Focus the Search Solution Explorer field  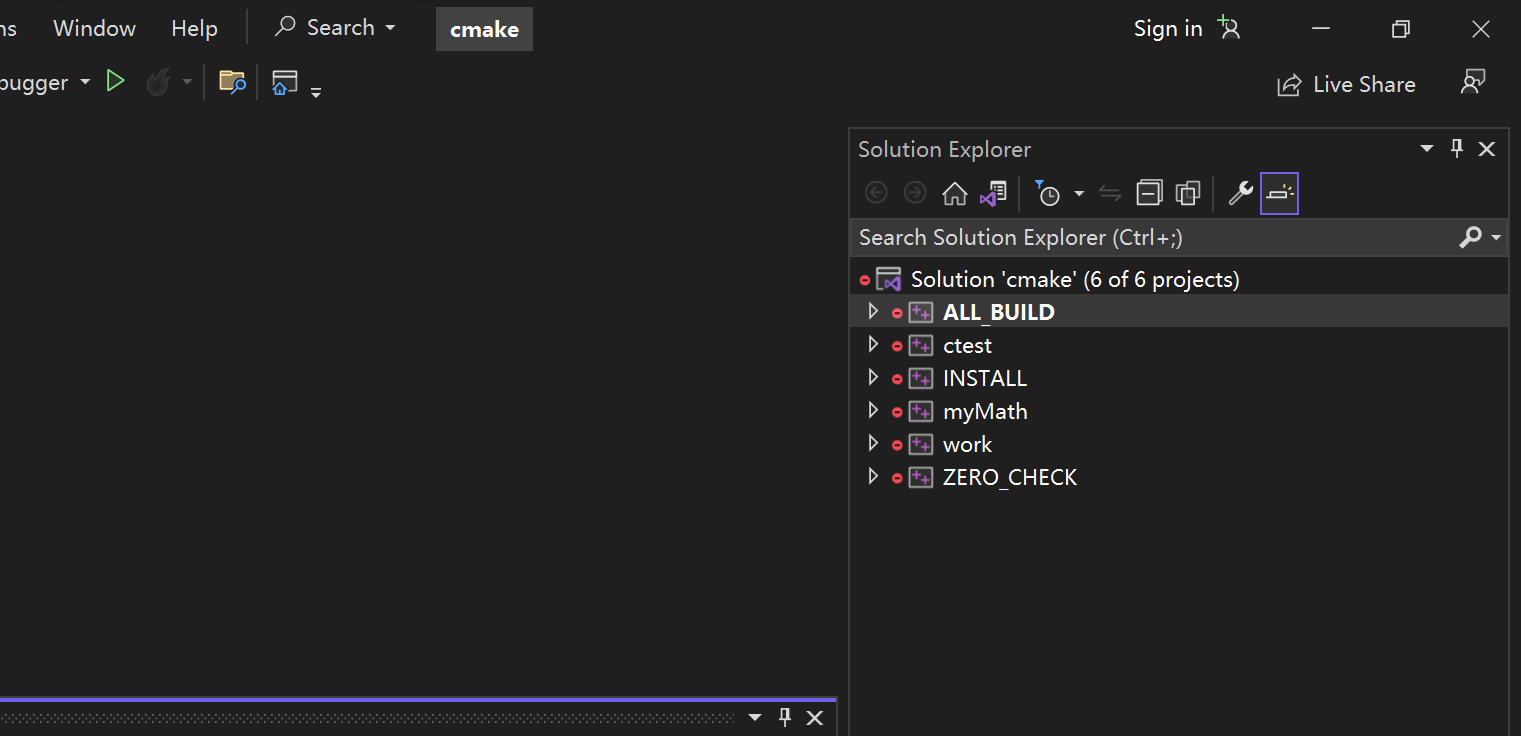coord(1153,237)
